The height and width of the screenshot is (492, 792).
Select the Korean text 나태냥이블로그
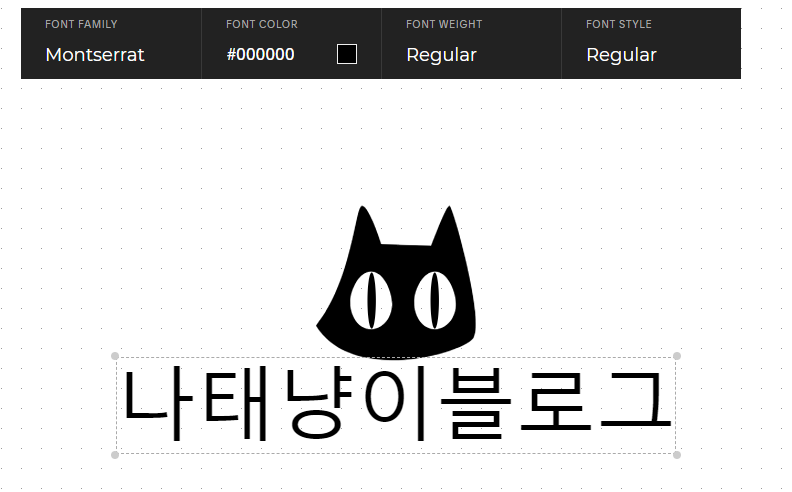pyautogui.click(x=397, y=405)
